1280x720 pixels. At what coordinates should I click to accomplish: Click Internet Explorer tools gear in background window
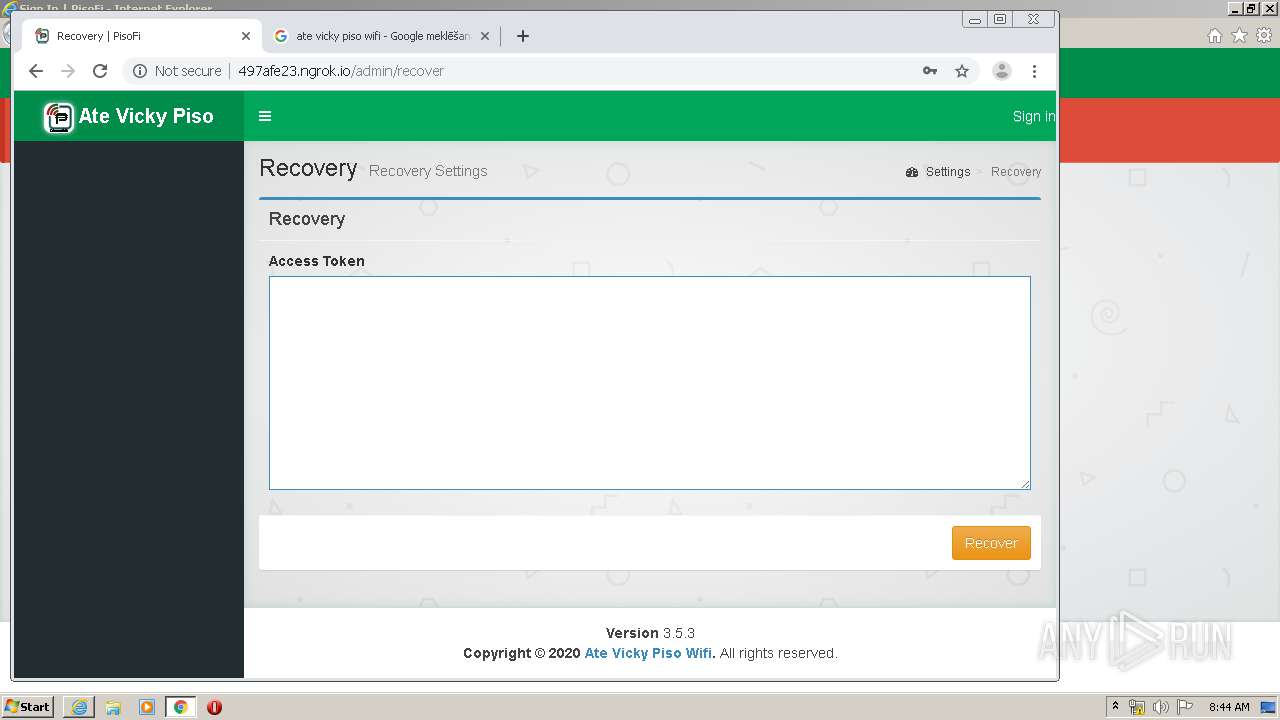pos(1264,36)
